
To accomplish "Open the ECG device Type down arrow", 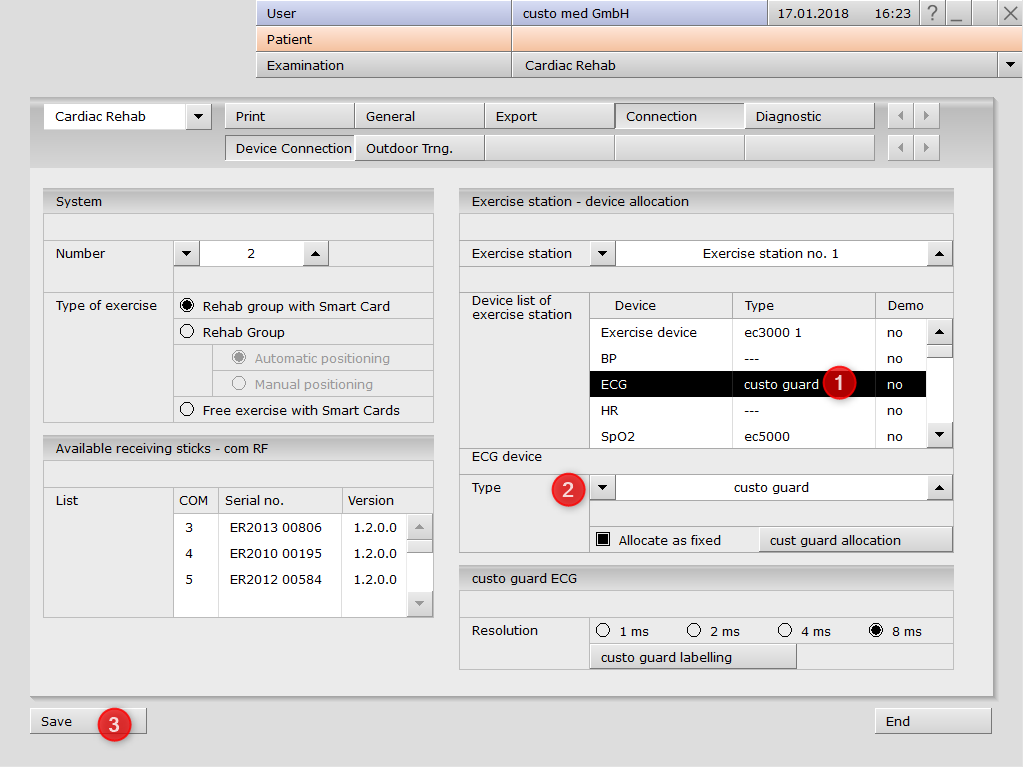I will 602,487.
